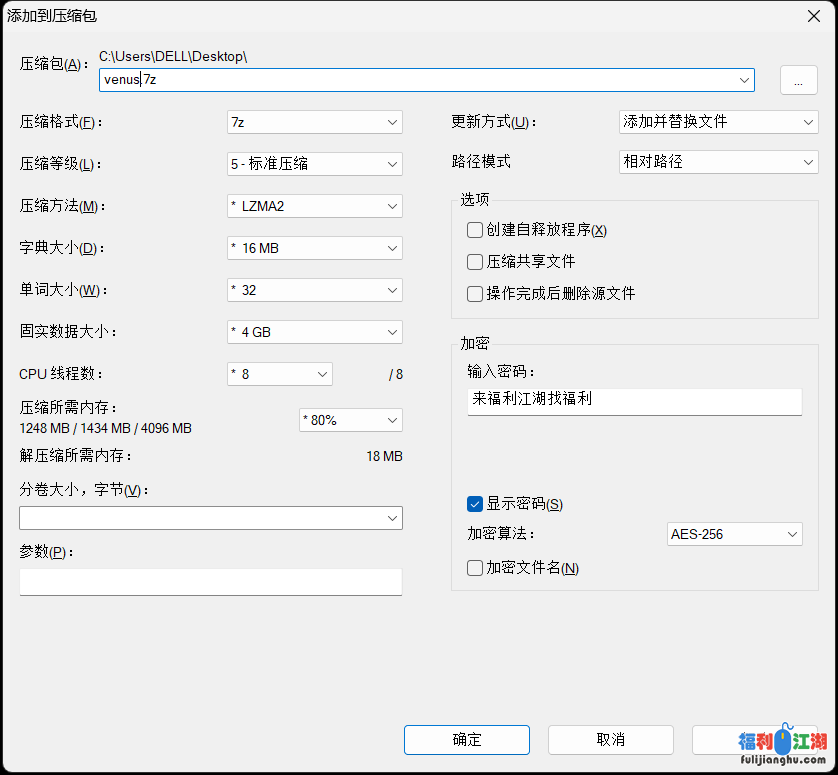Open the 单词大小 word size dropdown
Image resolution: width=838 pixels, height=775 pixels.
coord(315,289)
